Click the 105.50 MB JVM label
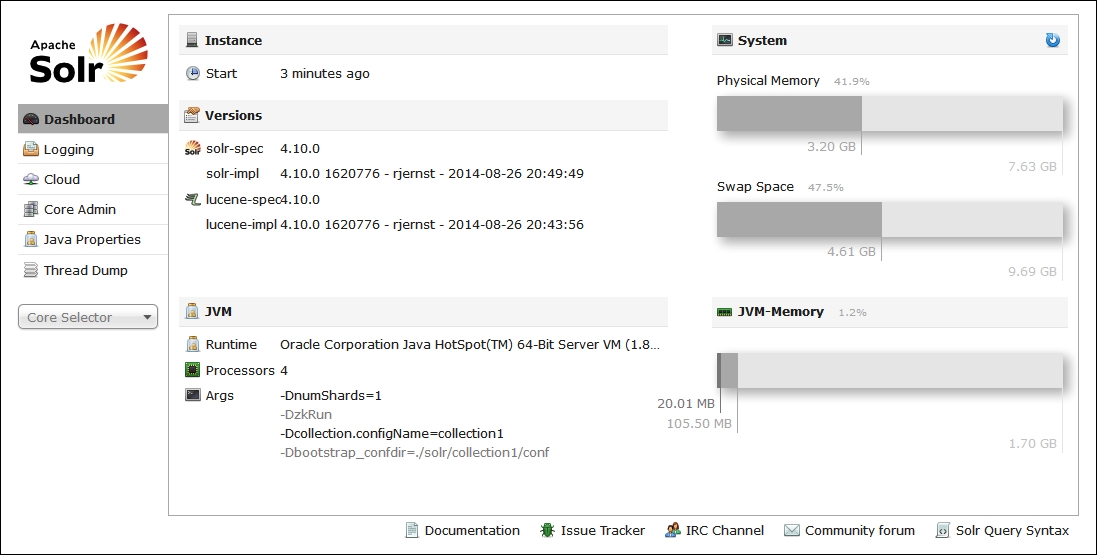This screenshot has height=555, width=1097. tap(699, 423)
